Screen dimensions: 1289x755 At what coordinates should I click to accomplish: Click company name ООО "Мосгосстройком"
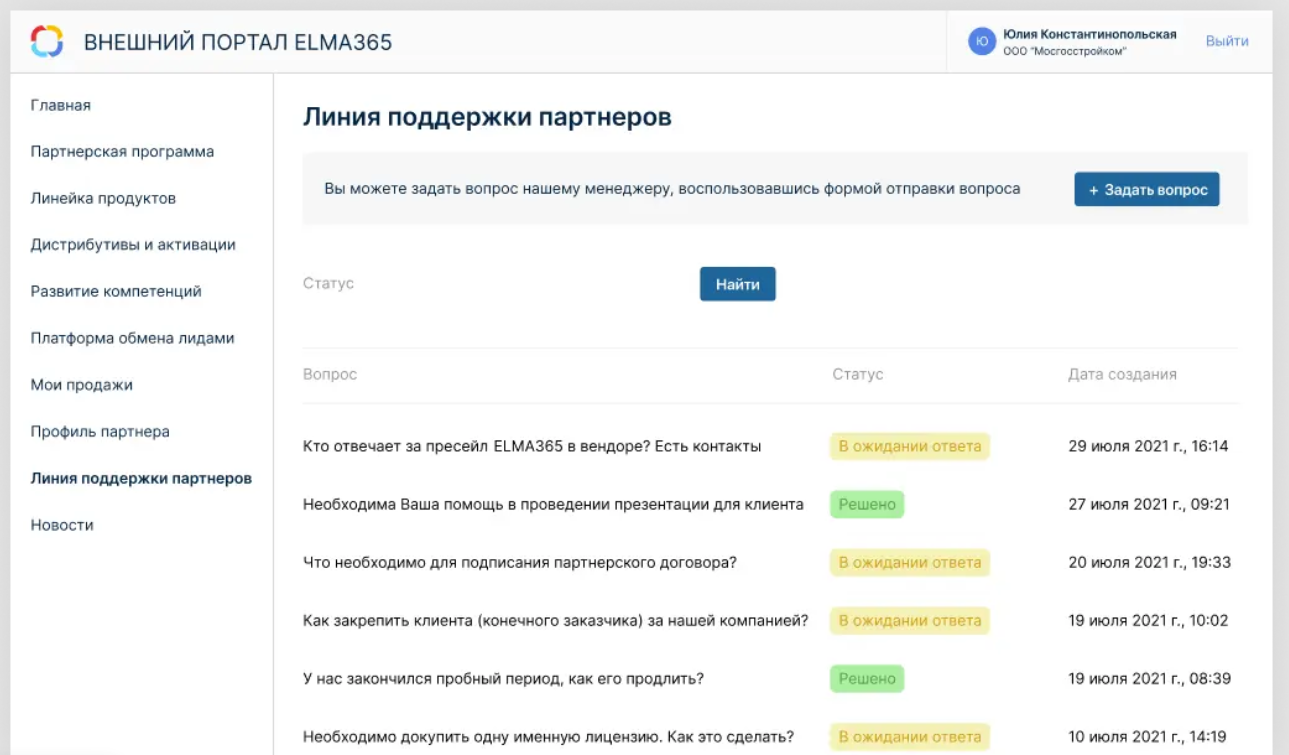coord(1065,51)
